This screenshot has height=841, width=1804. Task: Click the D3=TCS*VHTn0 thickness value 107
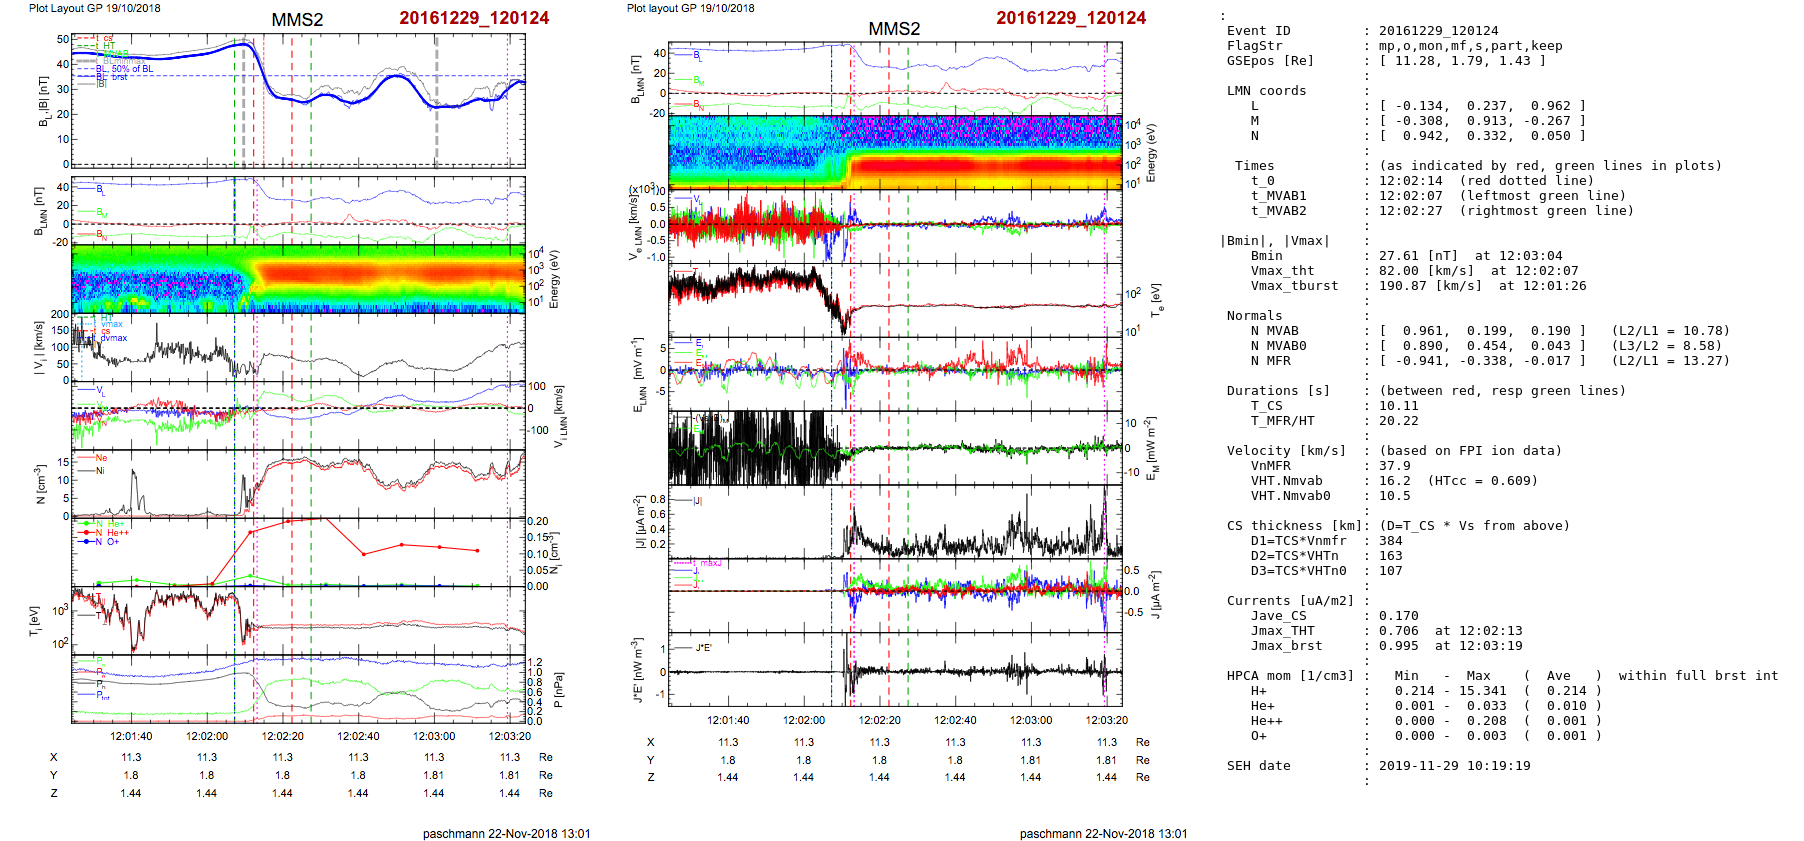point(1391,571)
